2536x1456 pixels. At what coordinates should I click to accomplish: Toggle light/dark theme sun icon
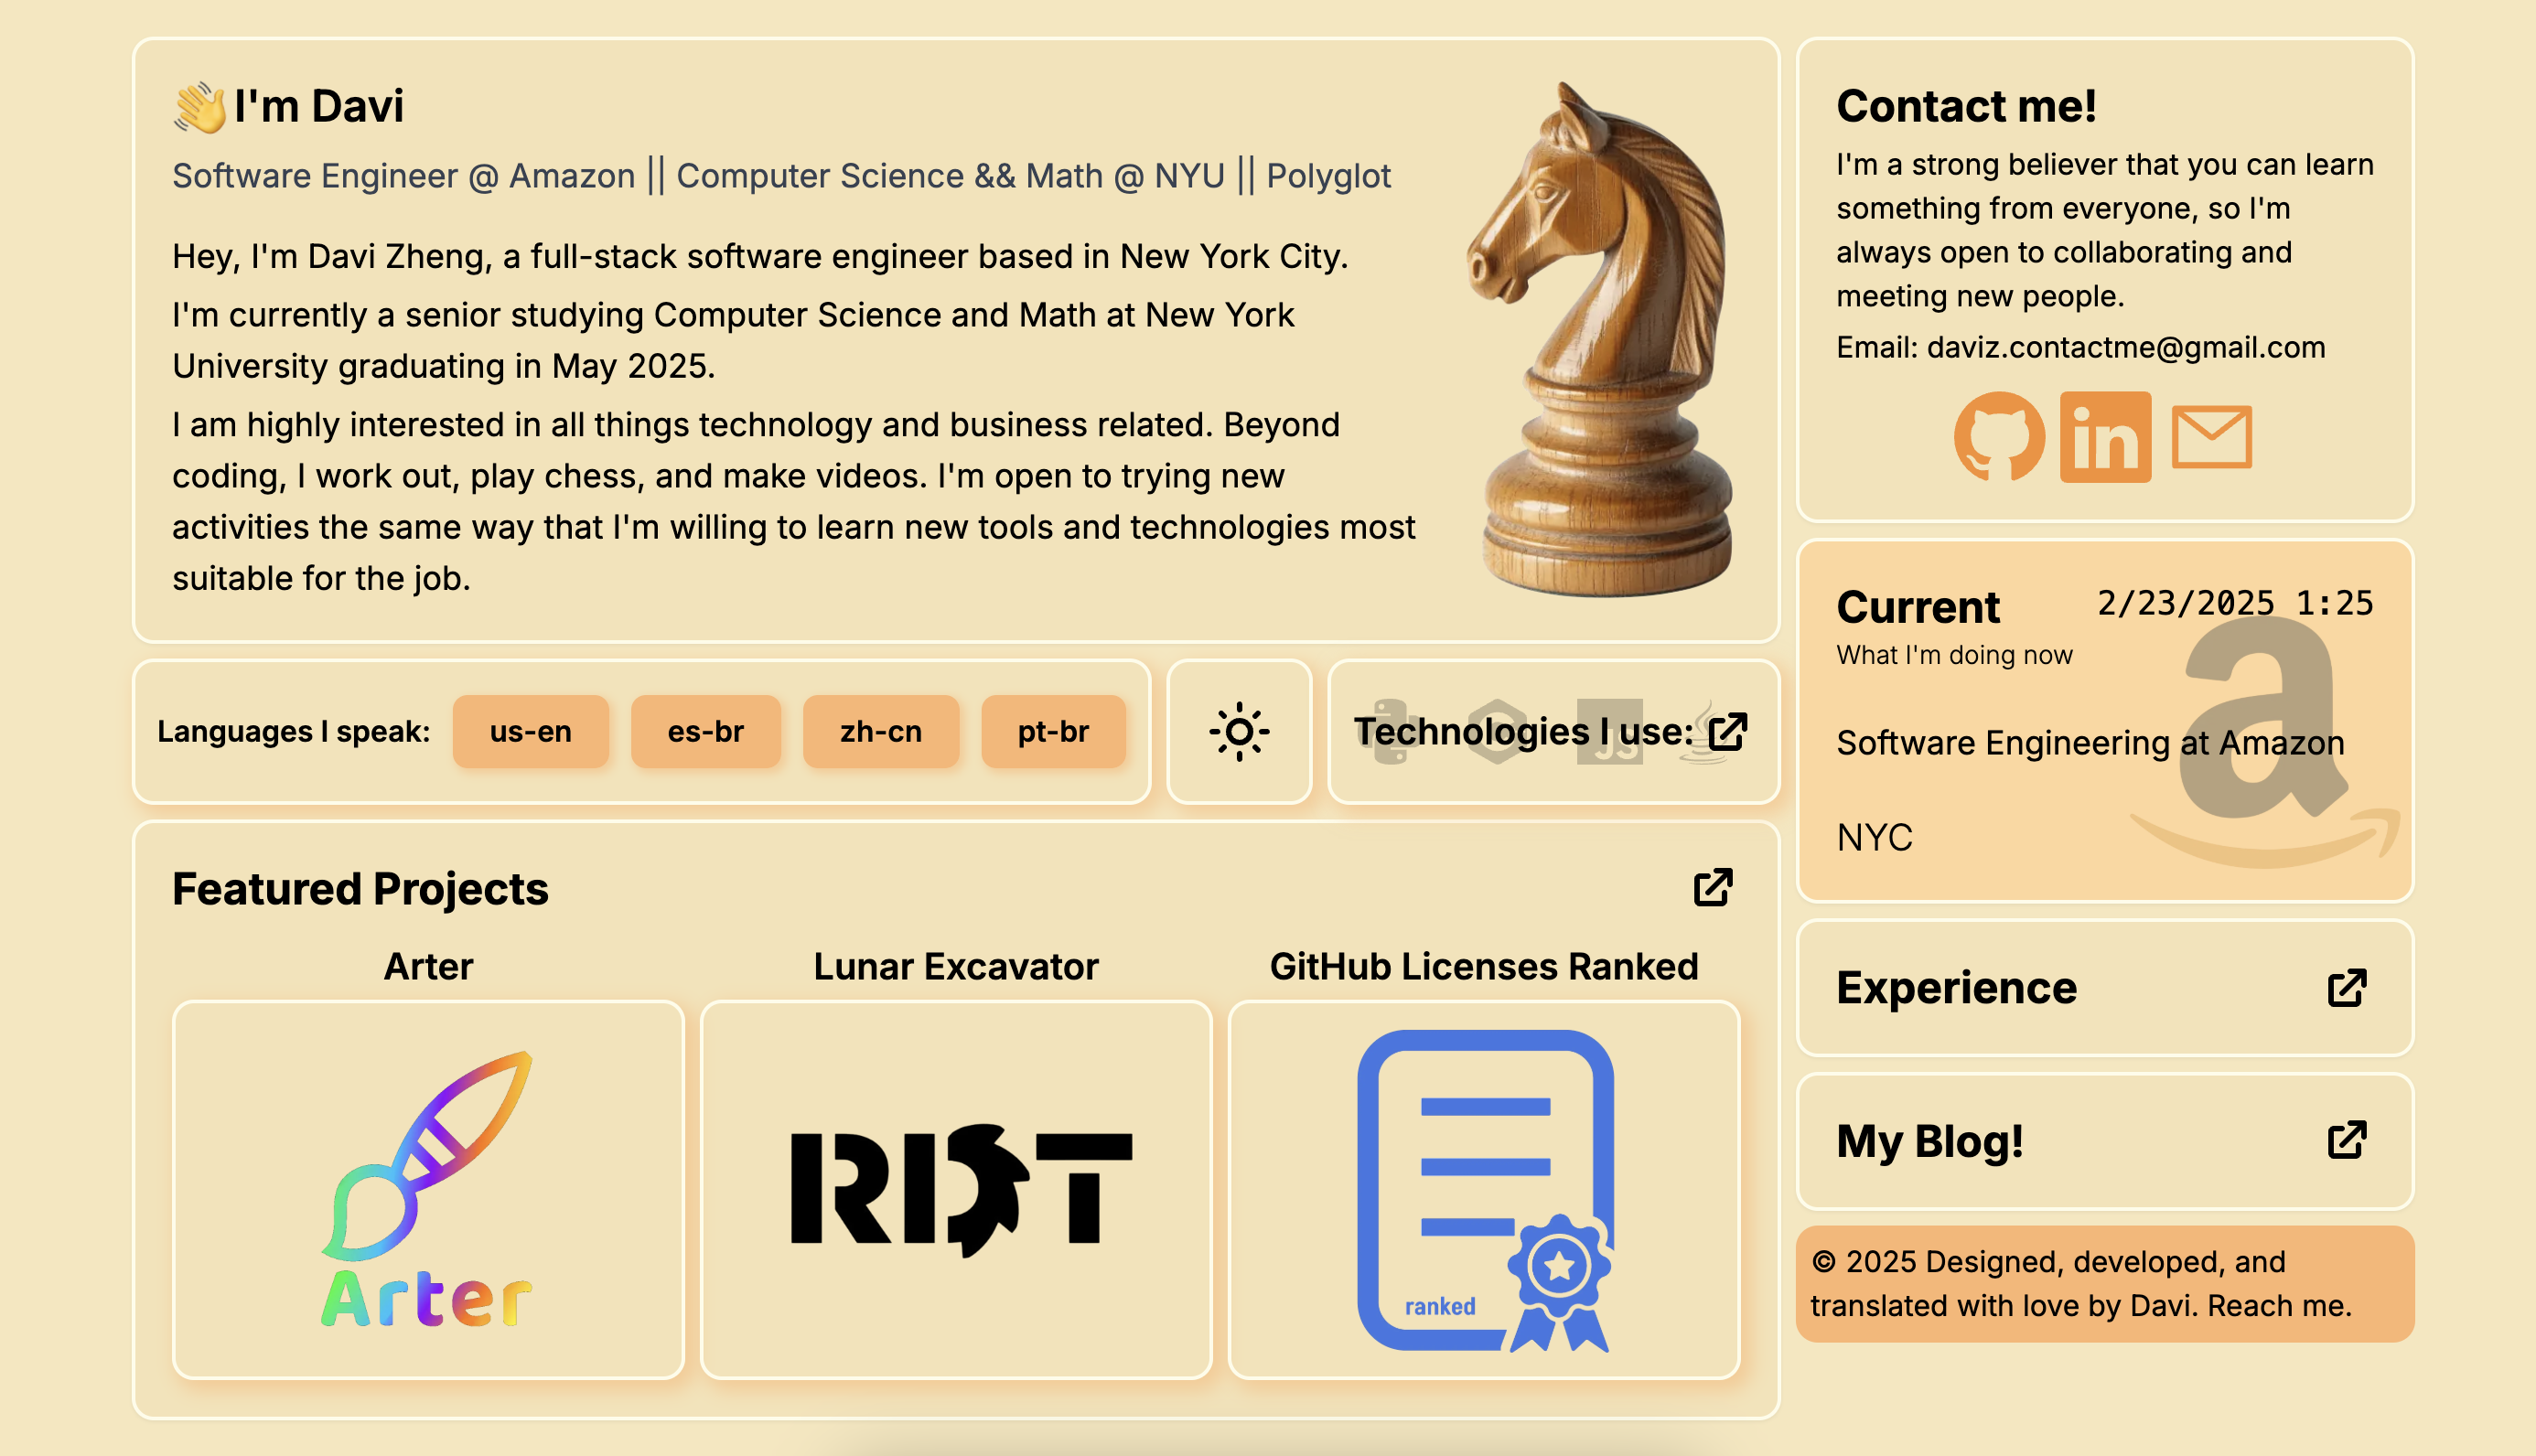pos(1239,732)
